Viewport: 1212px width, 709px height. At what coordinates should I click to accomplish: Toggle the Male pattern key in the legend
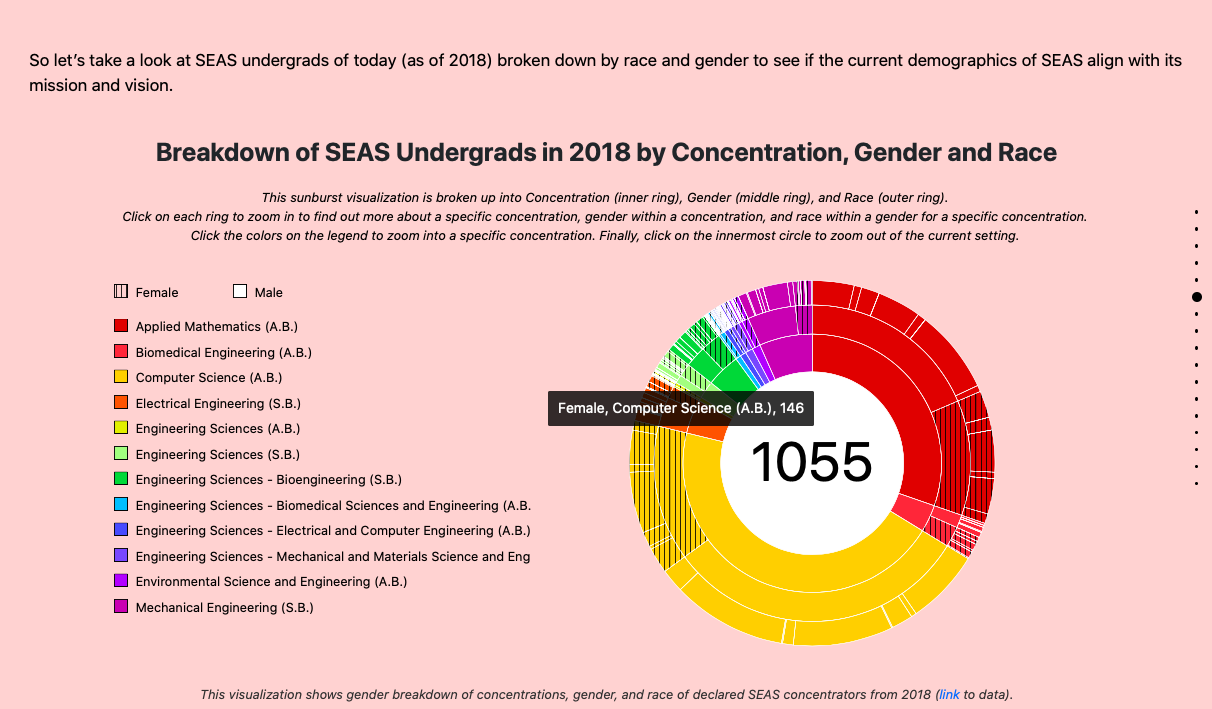click(x=240, y=291)
